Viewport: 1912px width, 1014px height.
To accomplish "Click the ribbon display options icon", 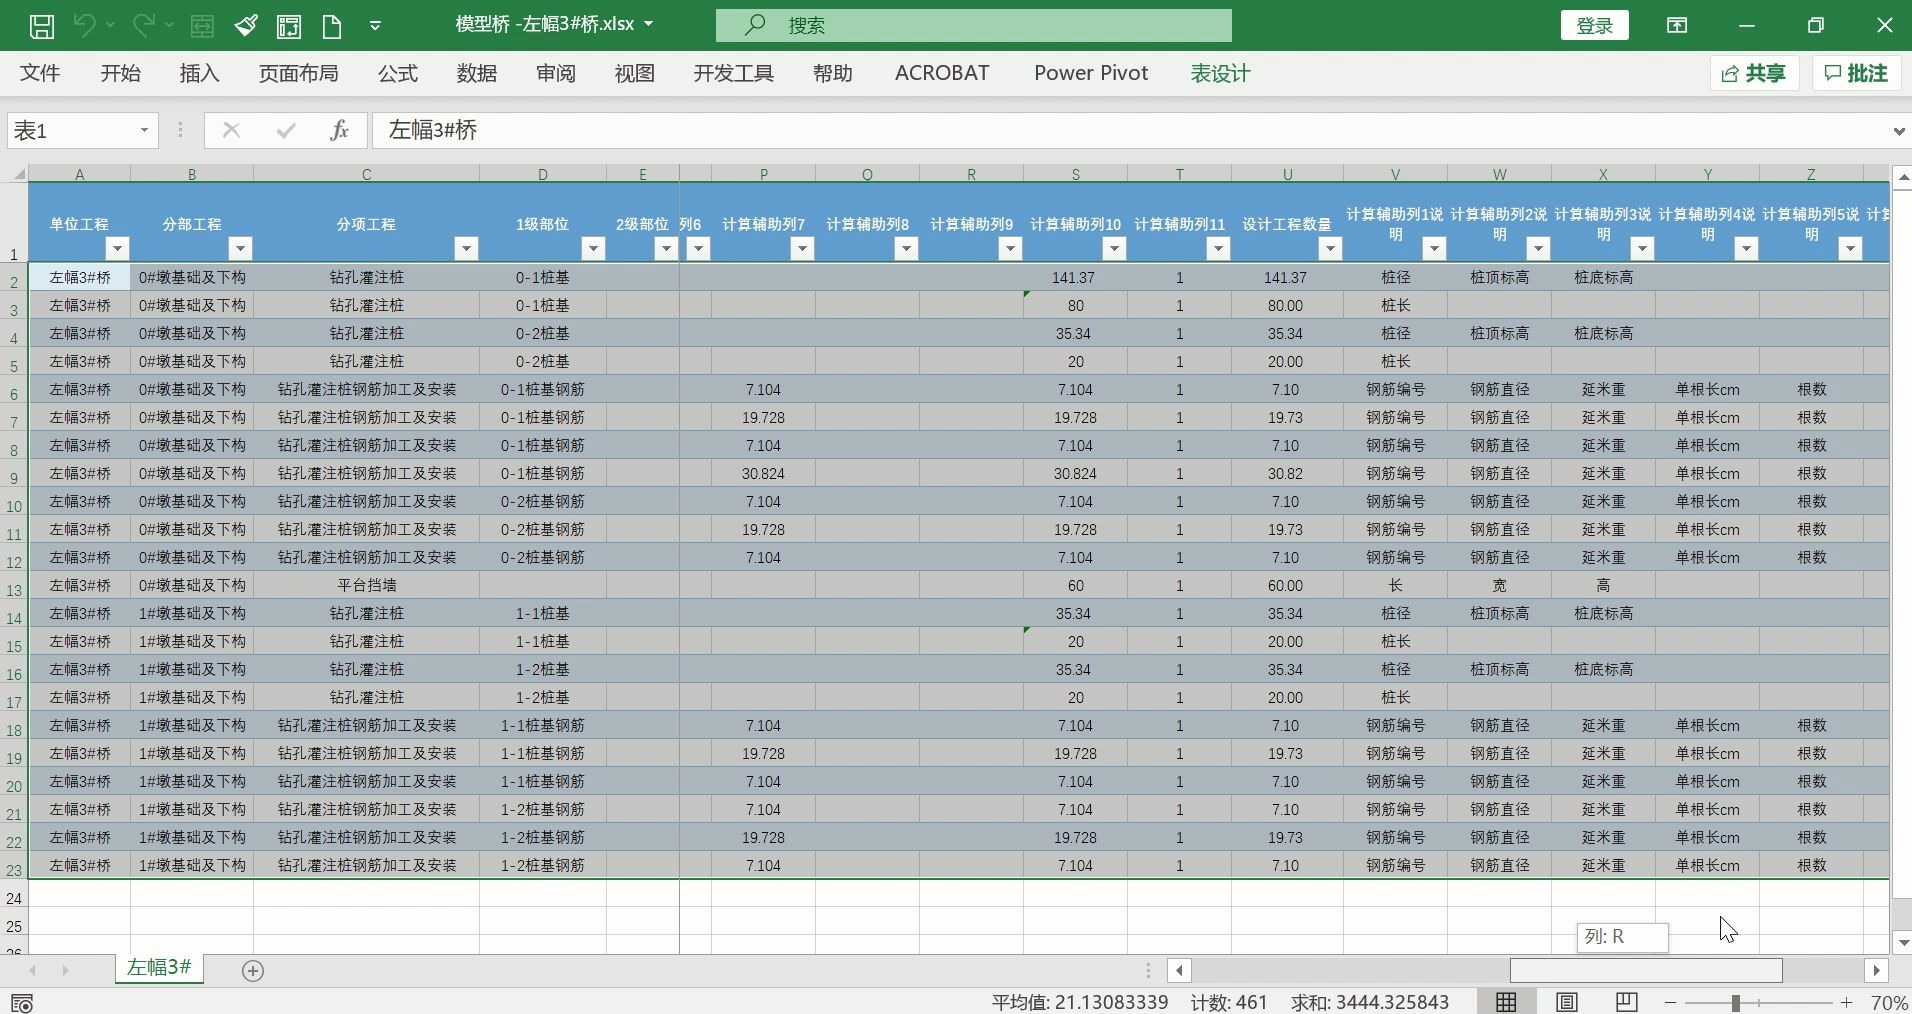I will pos(1677,26).
